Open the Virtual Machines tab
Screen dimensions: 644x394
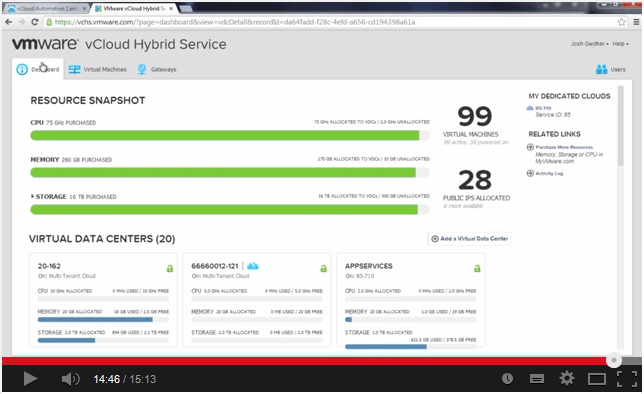click(98, 69)
